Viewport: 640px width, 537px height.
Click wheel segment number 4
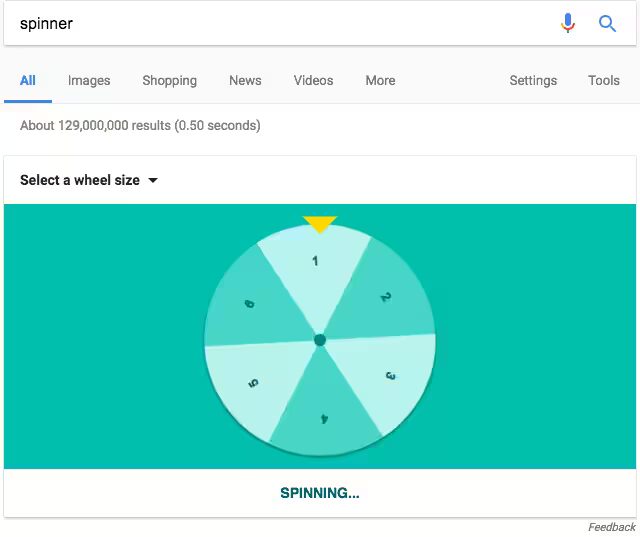324,415
